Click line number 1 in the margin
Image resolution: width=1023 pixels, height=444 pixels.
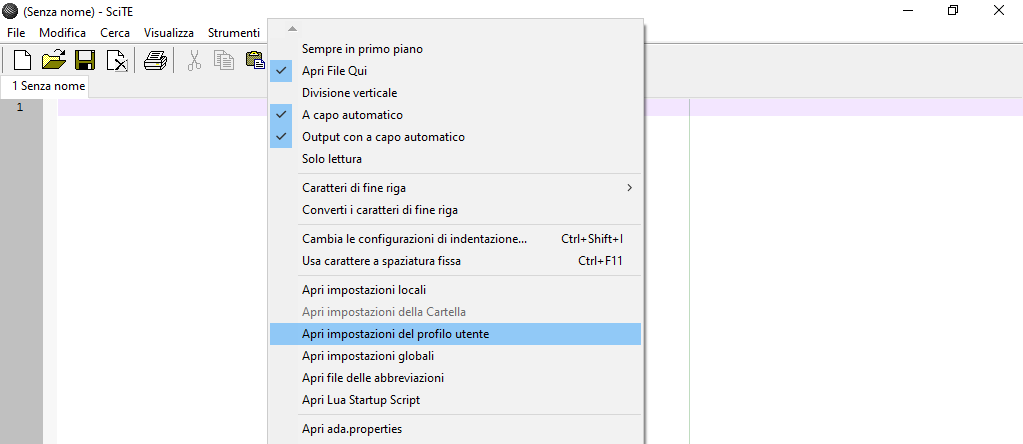[20, 107]
